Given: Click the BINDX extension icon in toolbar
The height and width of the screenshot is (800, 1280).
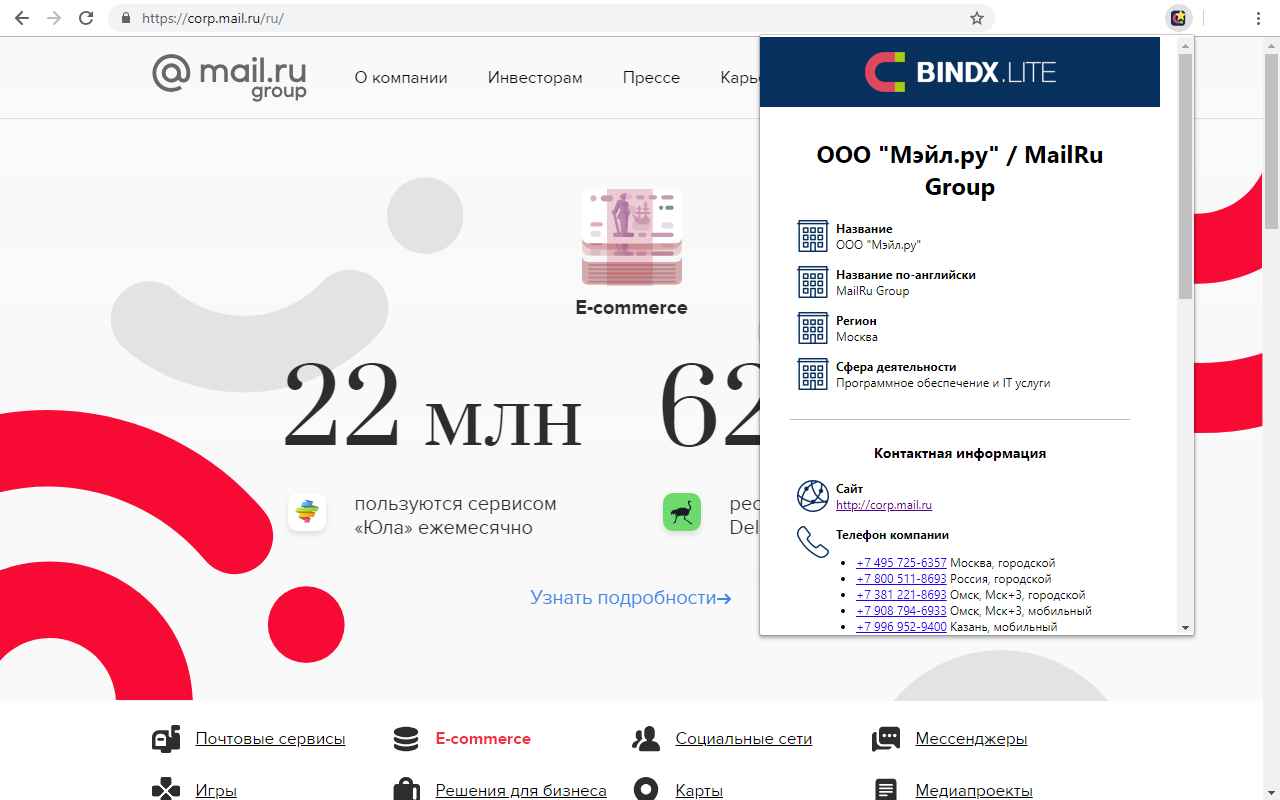Looking at the screenshot, I should click(1179, 18).
